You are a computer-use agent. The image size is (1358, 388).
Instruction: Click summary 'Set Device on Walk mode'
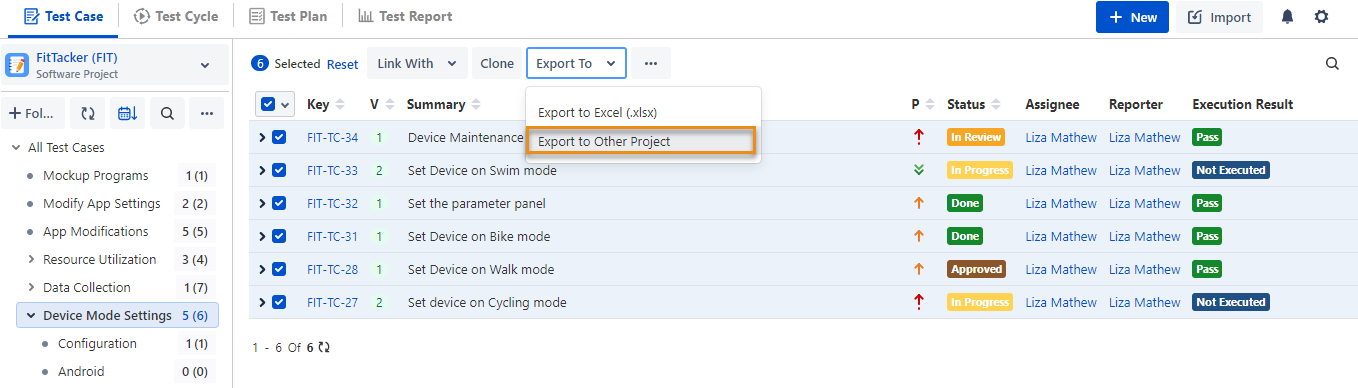[481, 270]
